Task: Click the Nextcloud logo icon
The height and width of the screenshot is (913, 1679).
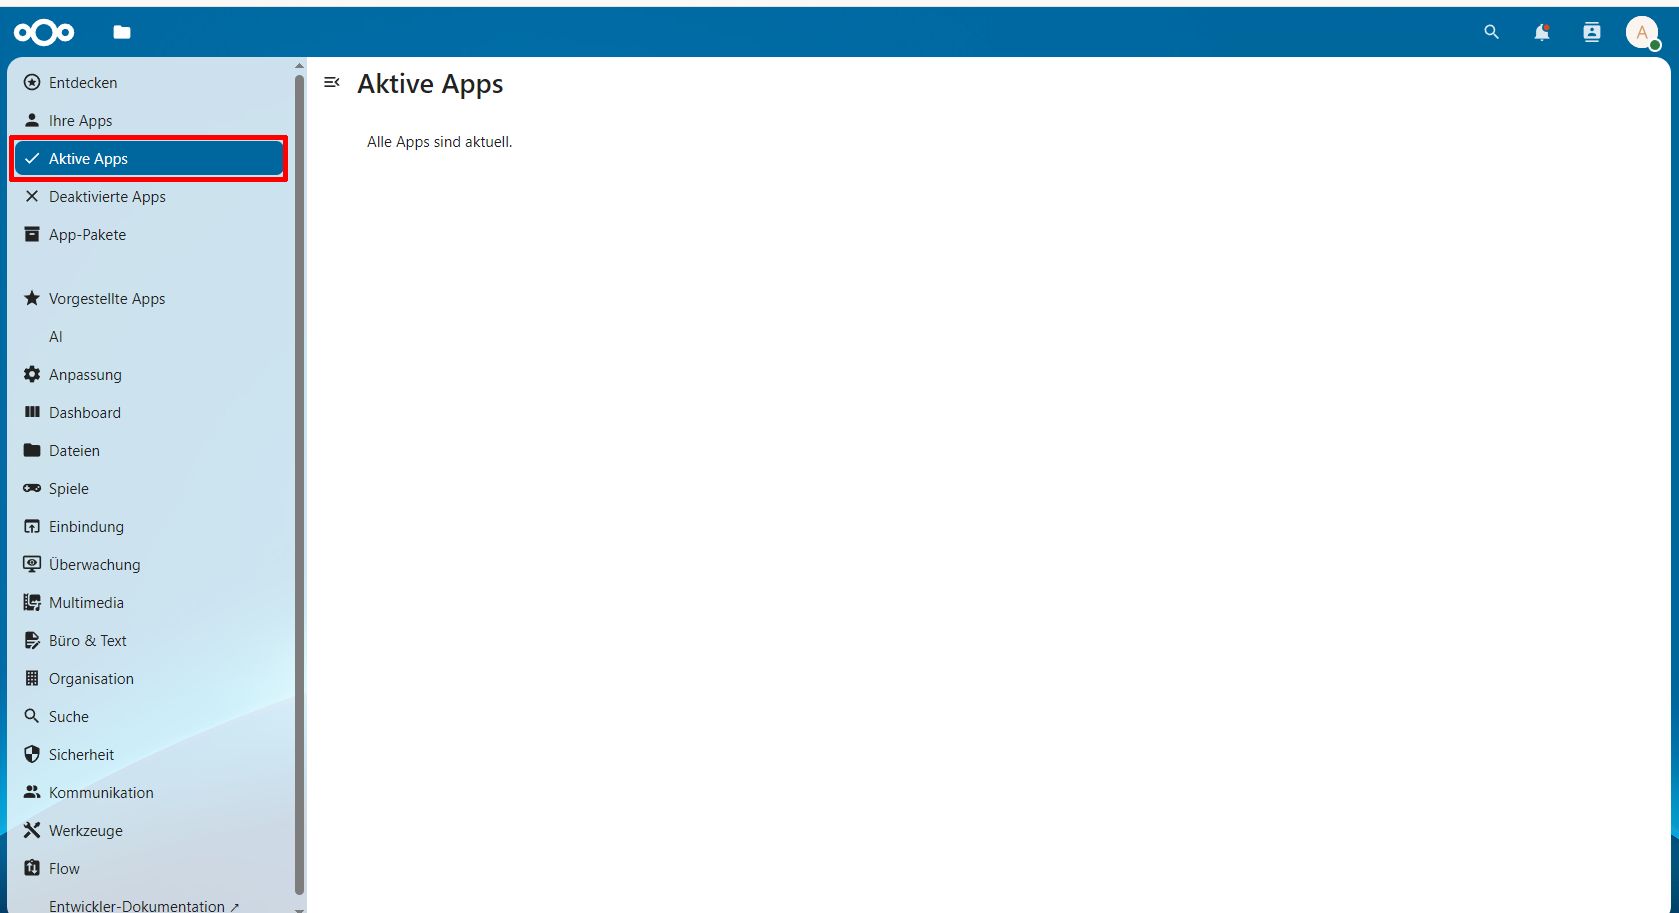Action: (x=44, y=33)
